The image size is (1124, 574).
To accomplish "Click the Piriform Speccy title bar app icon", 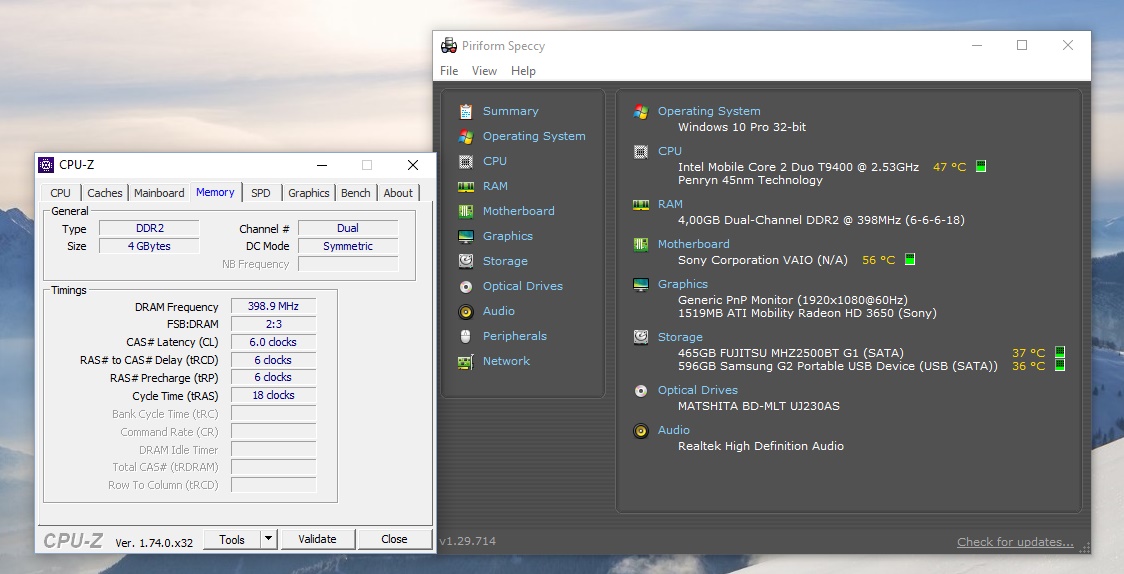I will (449, 46).
